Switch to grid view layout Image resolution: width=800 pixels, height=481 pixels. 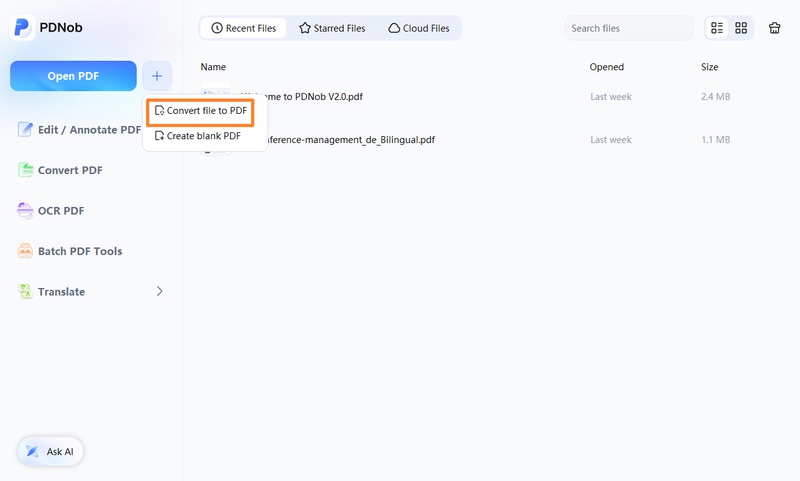click(x=741, y=28)
